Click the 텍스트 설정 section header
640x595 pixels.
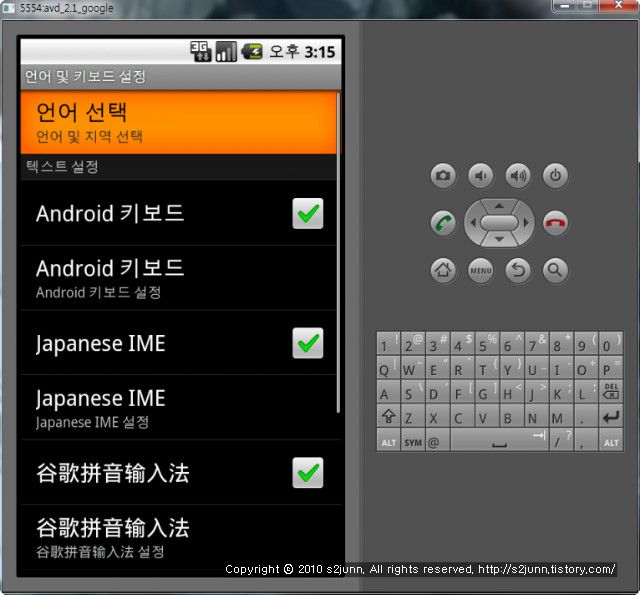click(x=179, y=167)
